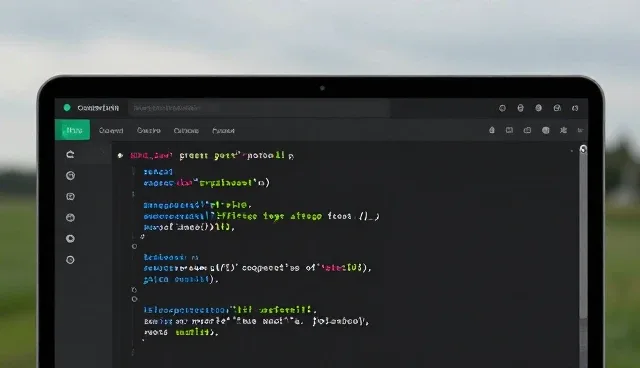
Task: Click the lock-shaped icon in second toolbar row
Action: (x=492, y=130)
